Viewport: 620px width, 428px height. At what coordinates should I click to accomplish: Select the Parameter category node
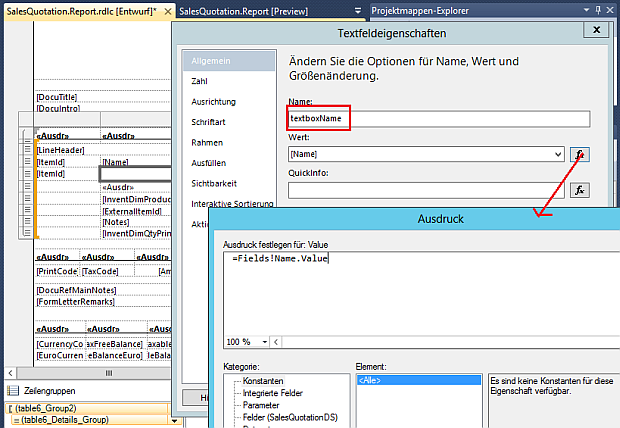[x=264, y=405]
